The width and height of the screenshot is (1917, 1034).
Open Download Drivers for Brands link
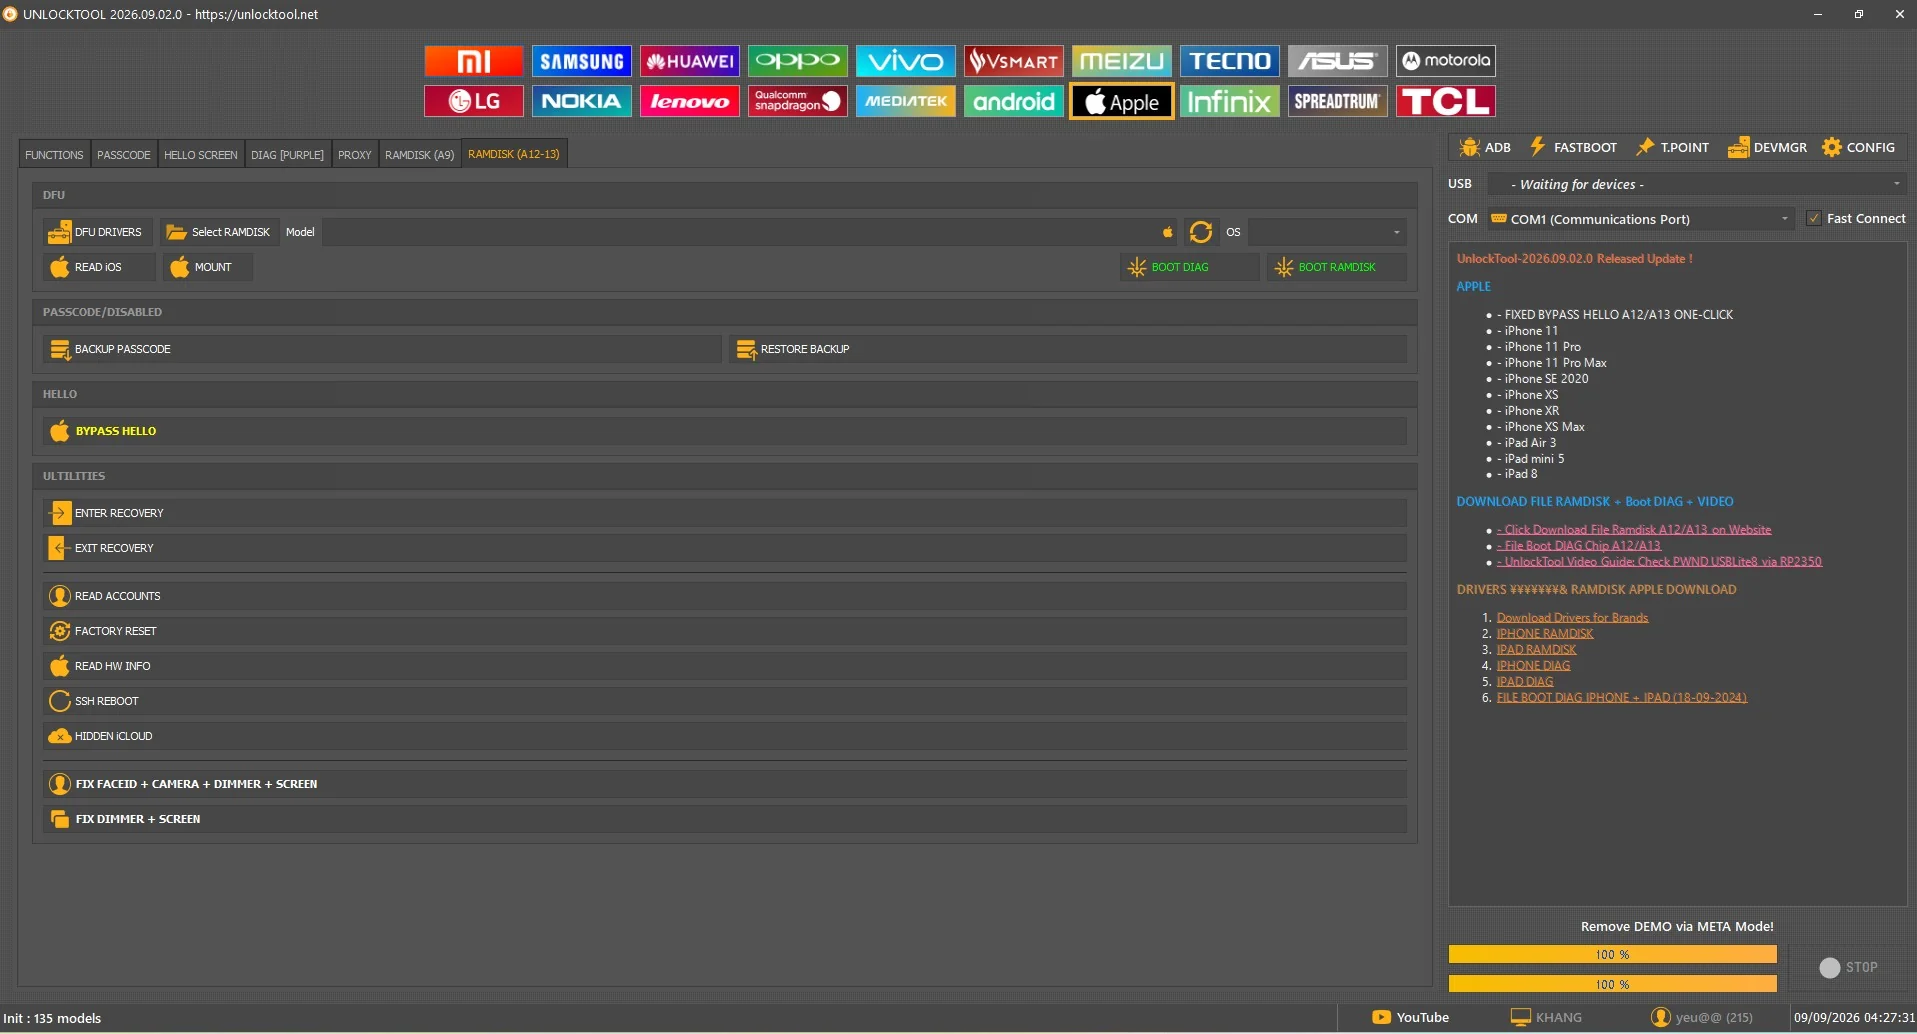tap(1572, 618)
